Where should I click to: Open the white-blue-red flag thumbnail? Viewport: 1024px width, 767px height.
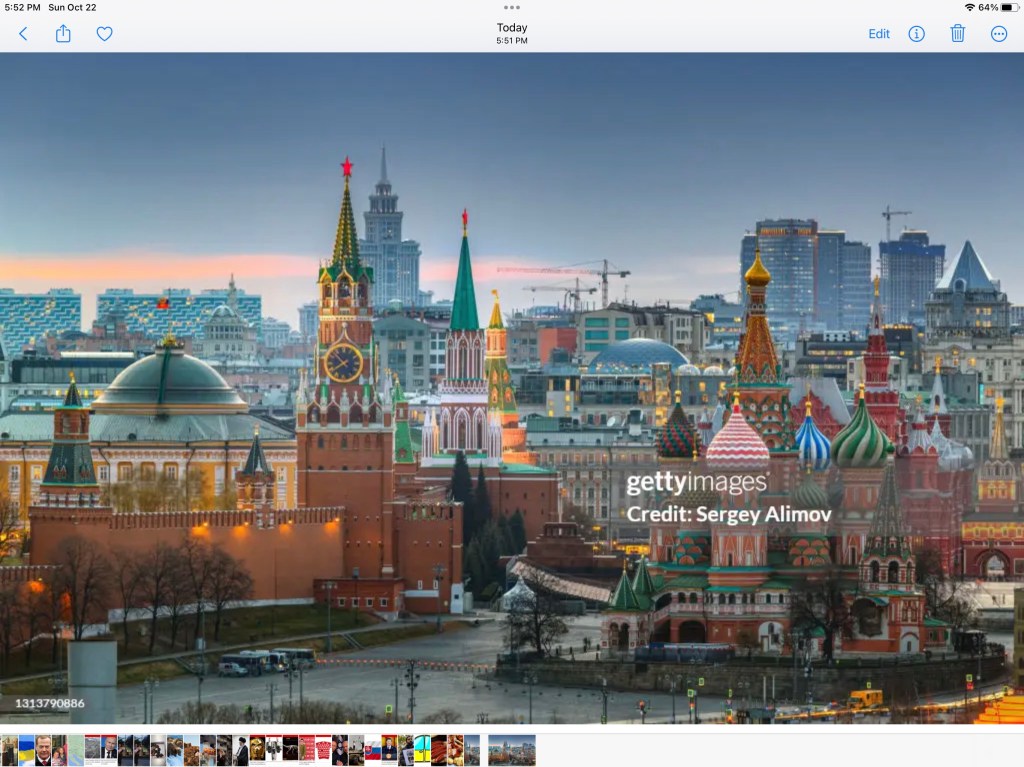[x=372, y=750]
